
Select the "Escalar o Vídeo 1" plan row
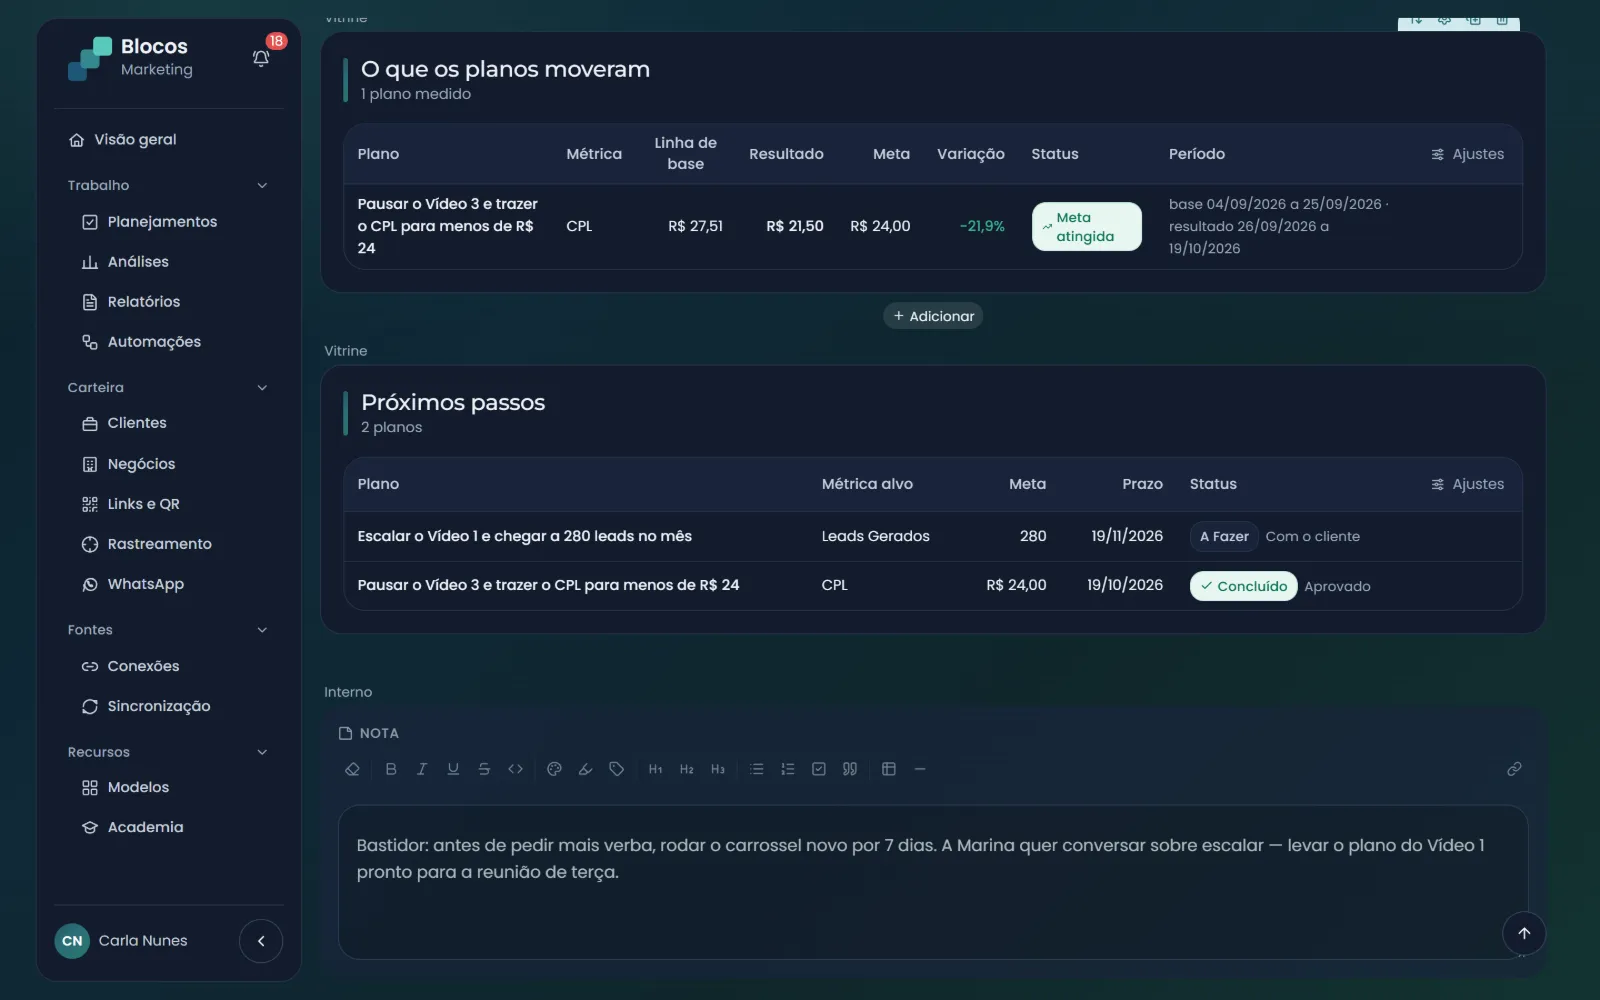[x=932, y=537]
